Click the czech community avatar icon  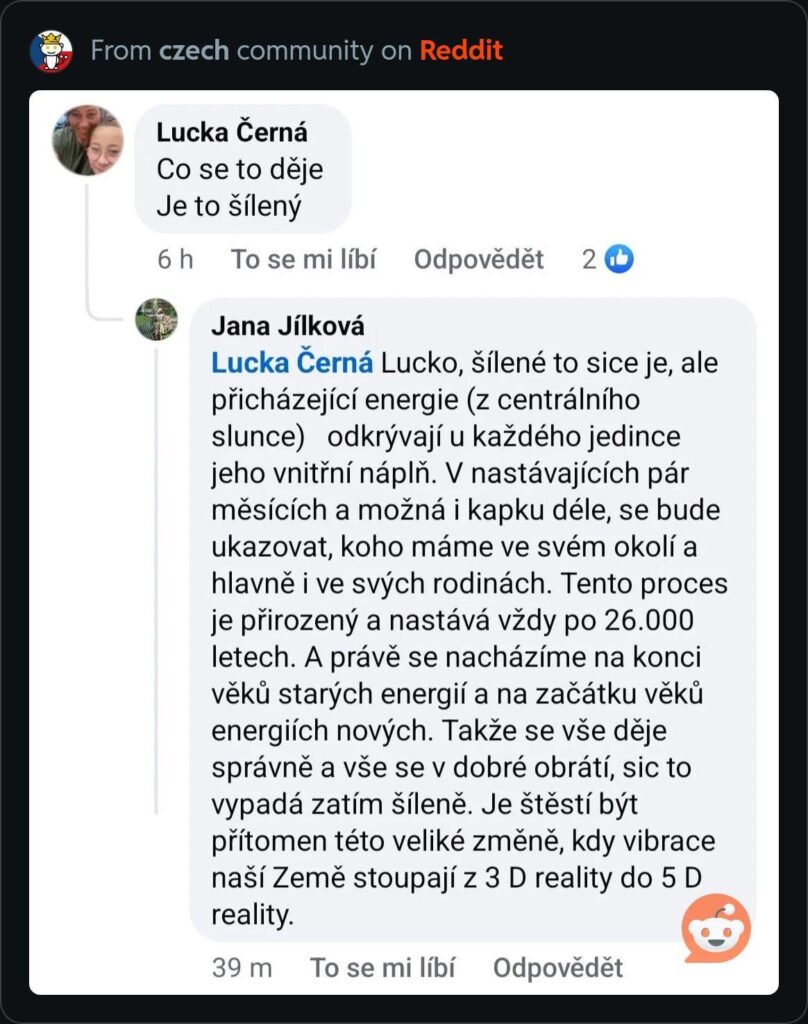tap(51, 51)
